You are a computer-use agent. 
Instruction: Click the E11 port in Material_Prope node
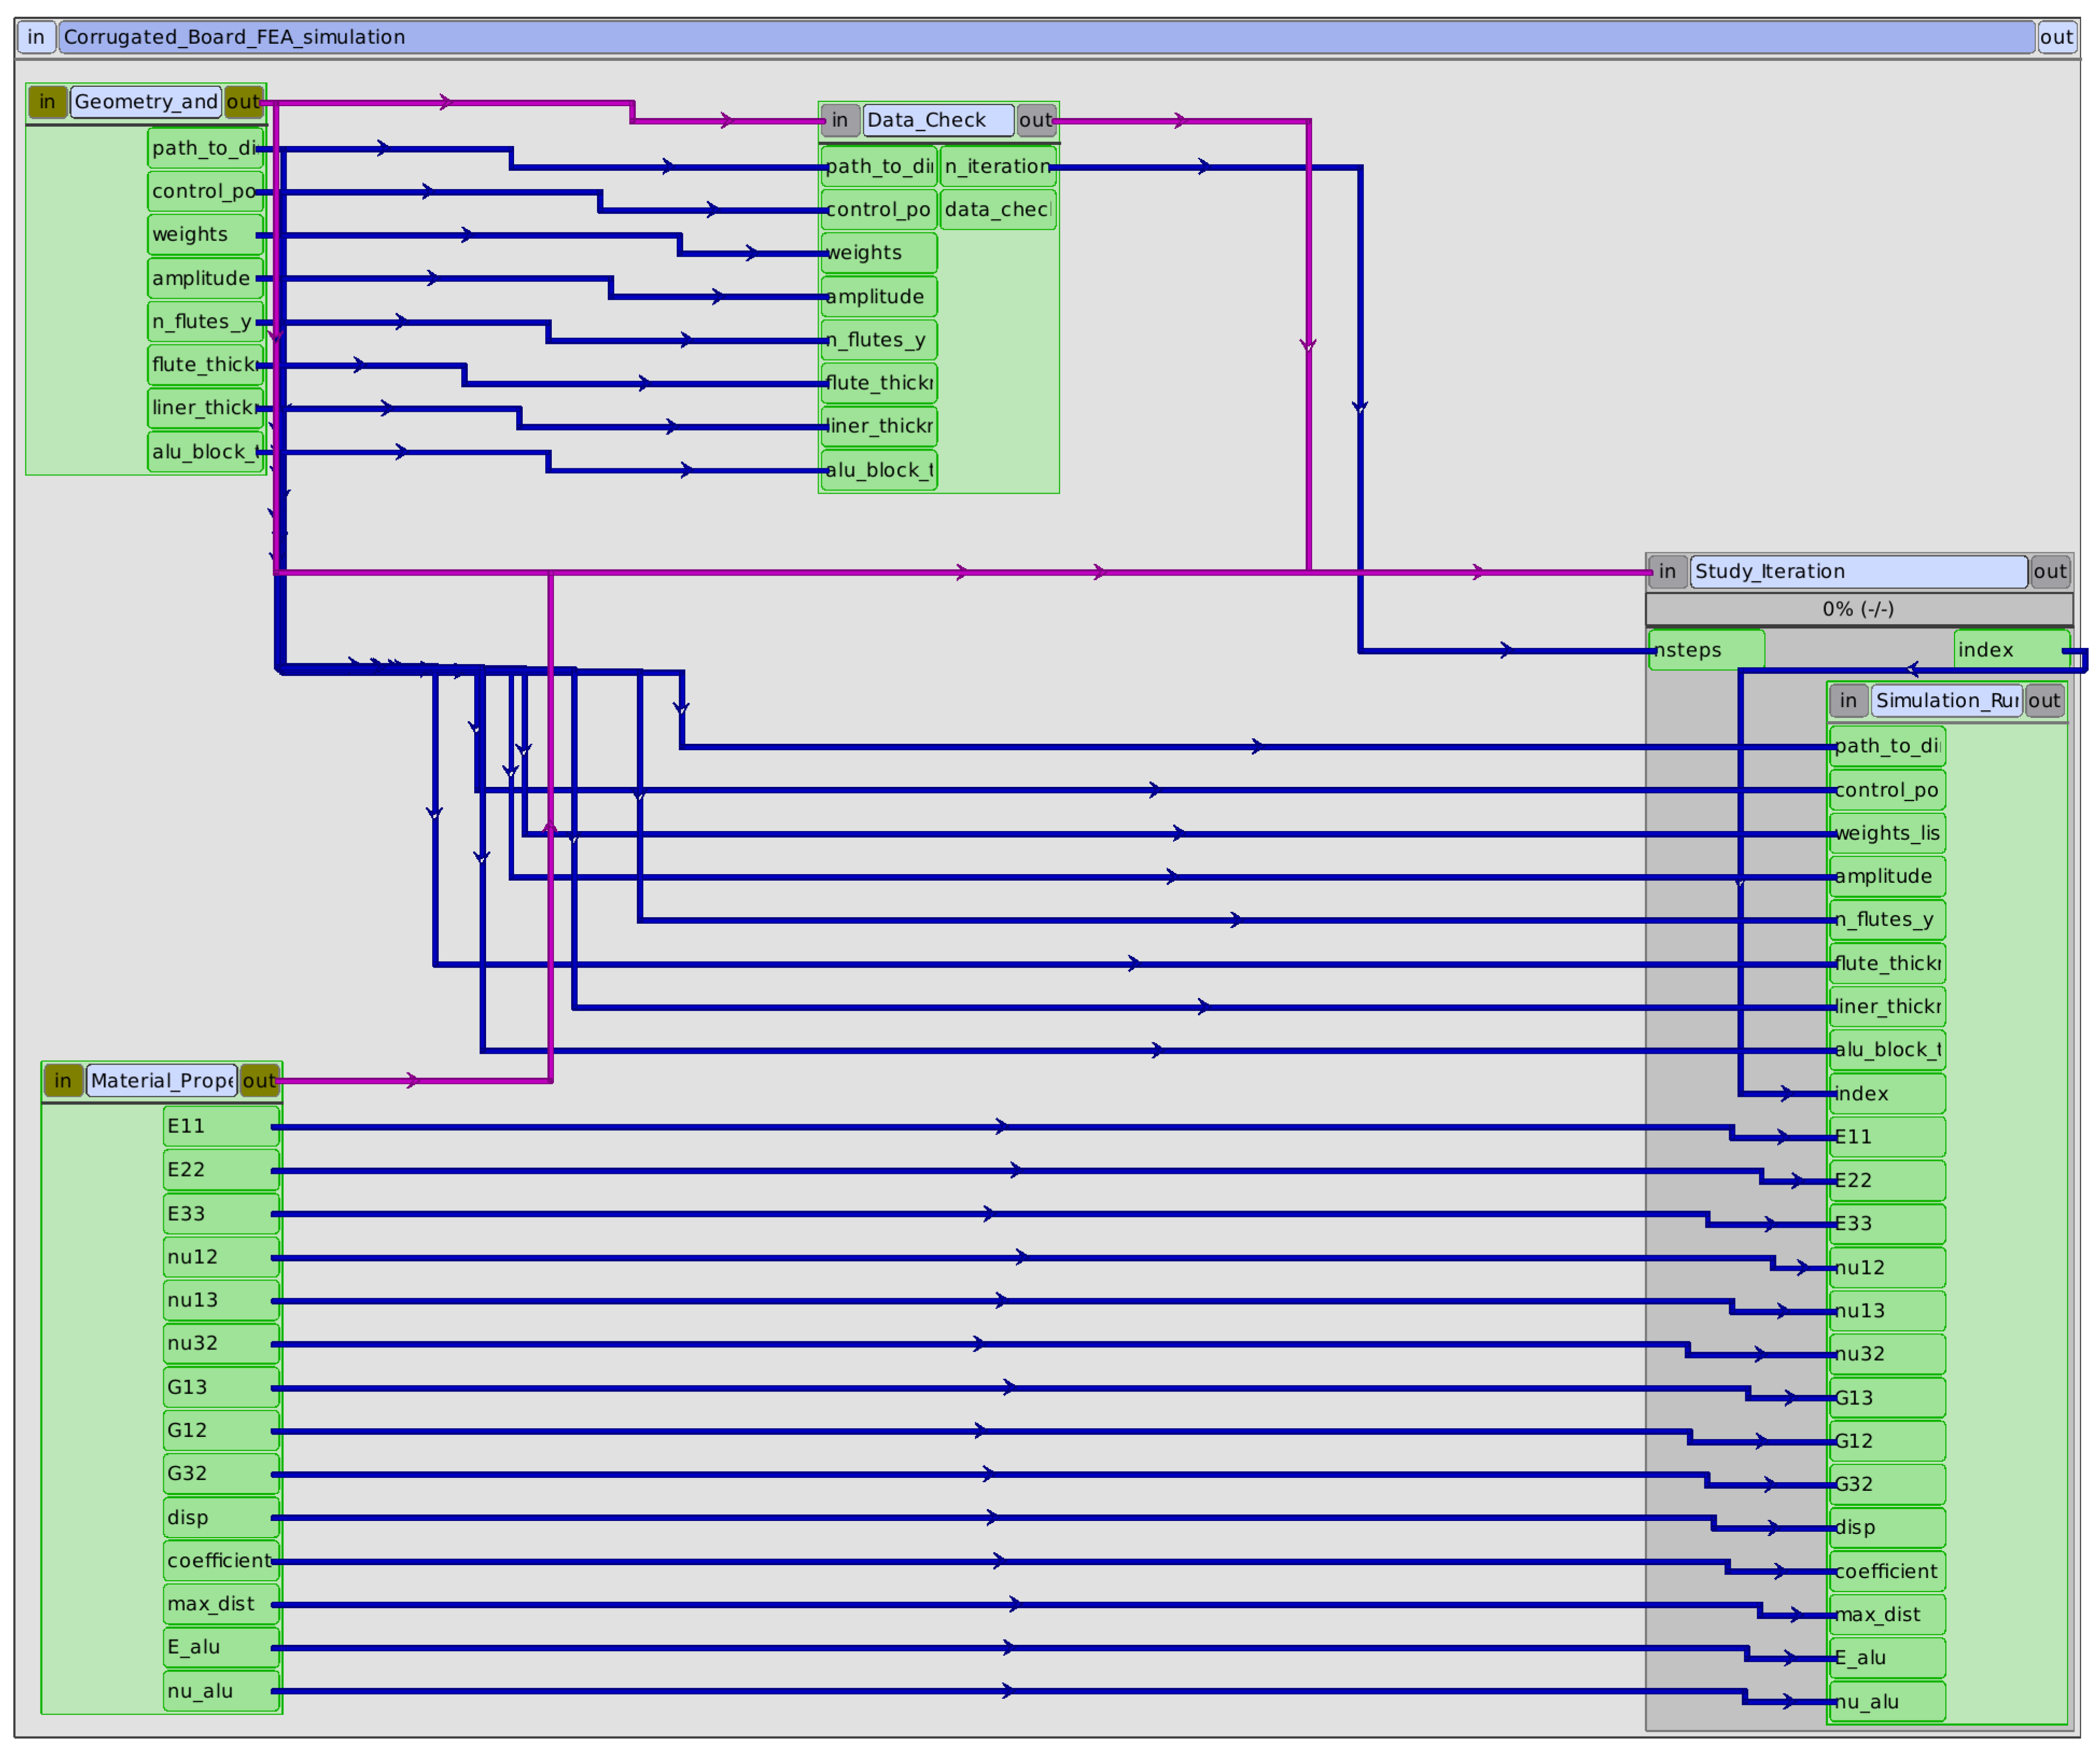click(x=220, y=1126)
